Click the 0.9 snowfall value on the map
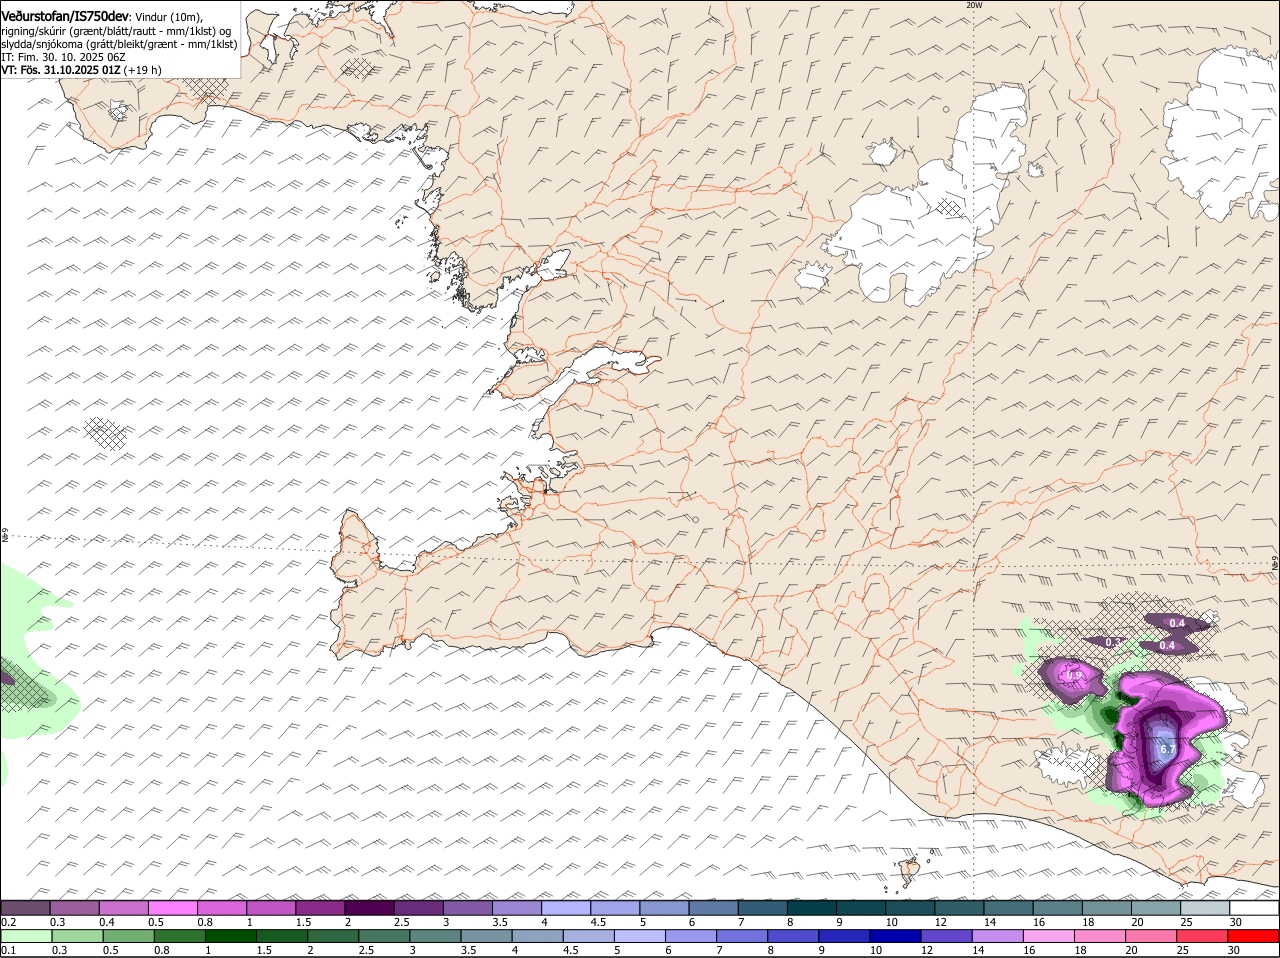Image resolution: width=1280 pixels, height=958 pixels. [1074, 676]
